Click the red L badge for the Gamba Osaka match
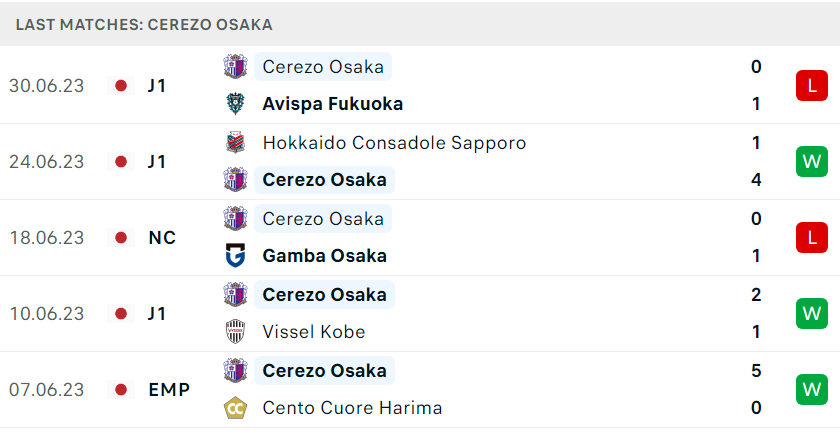Image resolution: width=840 pixels, height=436 pixels. click(x=812, y=237)
